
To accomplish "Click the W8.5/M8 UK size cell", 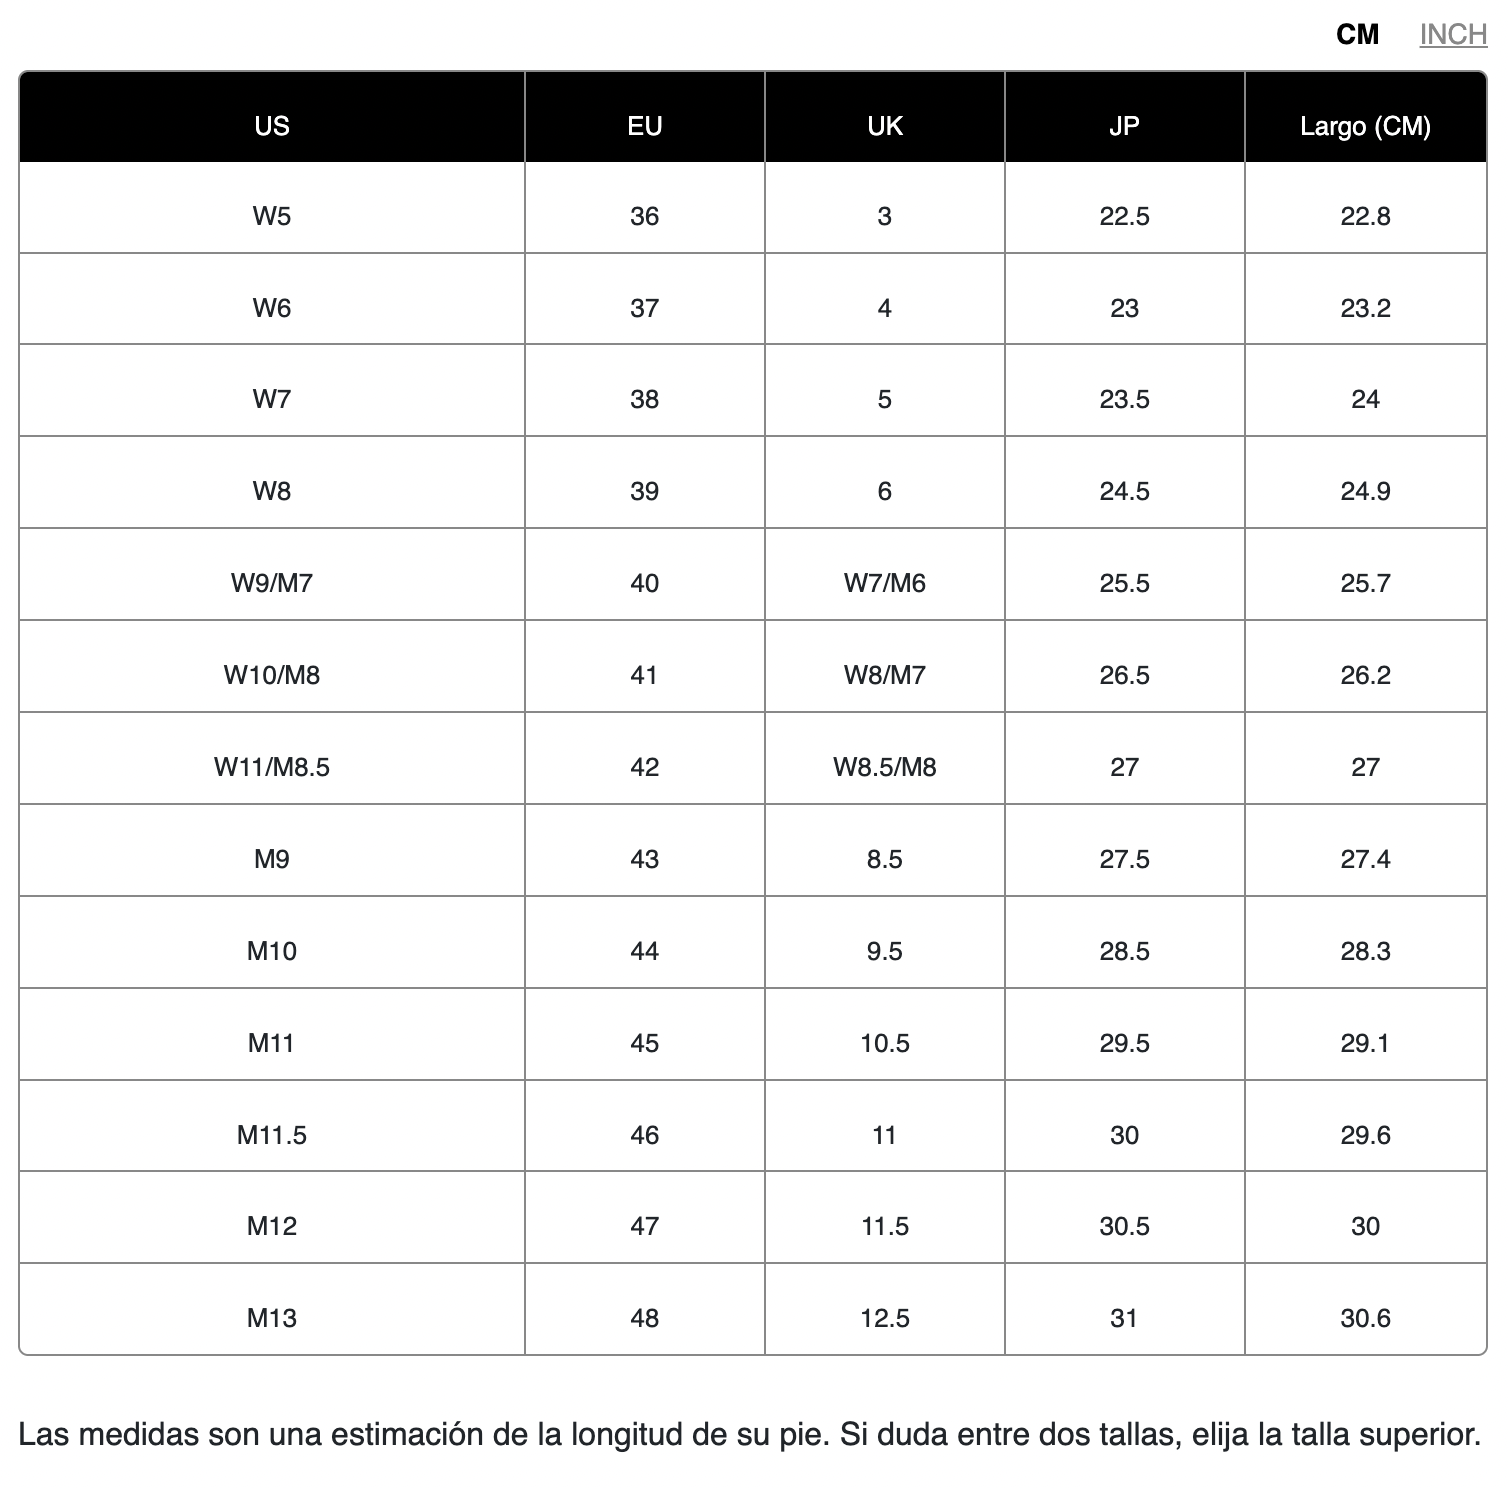I will pyautogui.click(x=884, y=767).
